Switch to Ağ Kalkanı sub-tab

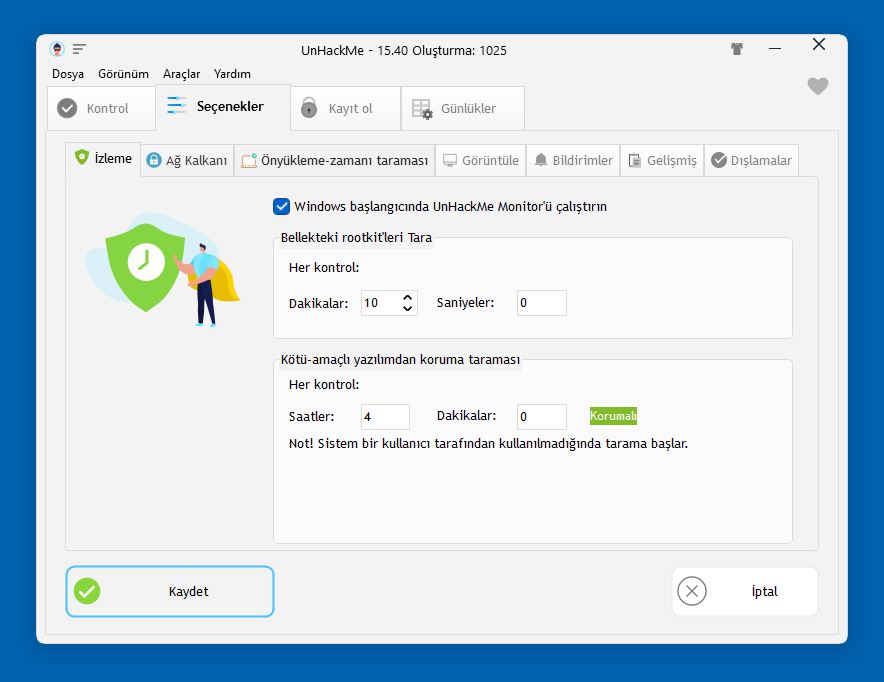coord(187,161)
